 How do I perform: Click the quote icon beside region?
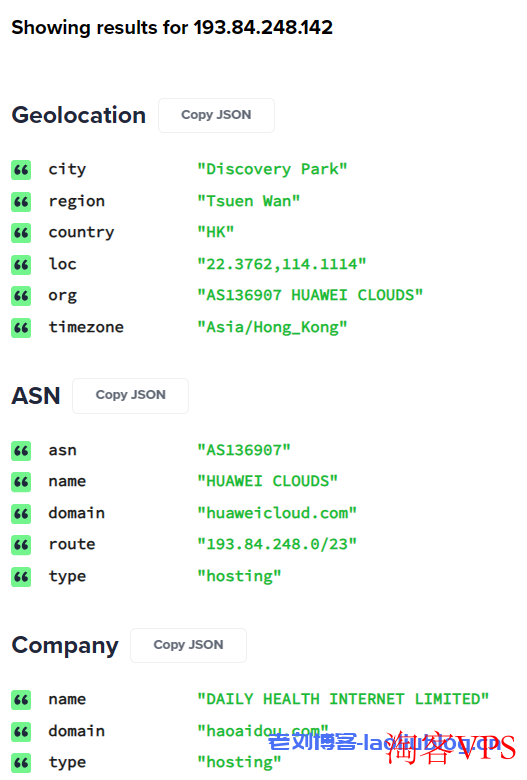(x=21, y=201)
